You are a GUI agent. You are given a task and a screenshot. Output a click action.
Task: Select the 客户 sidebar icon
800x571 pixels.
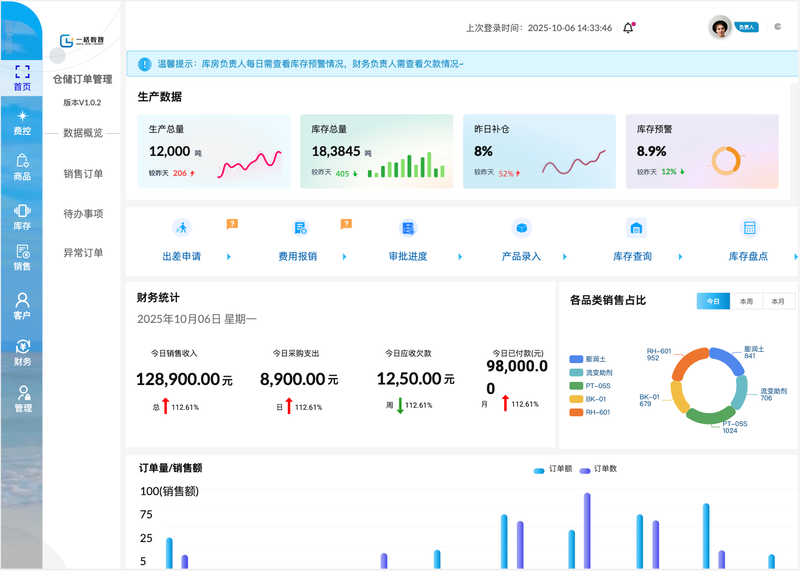click(x=22, y=305)
